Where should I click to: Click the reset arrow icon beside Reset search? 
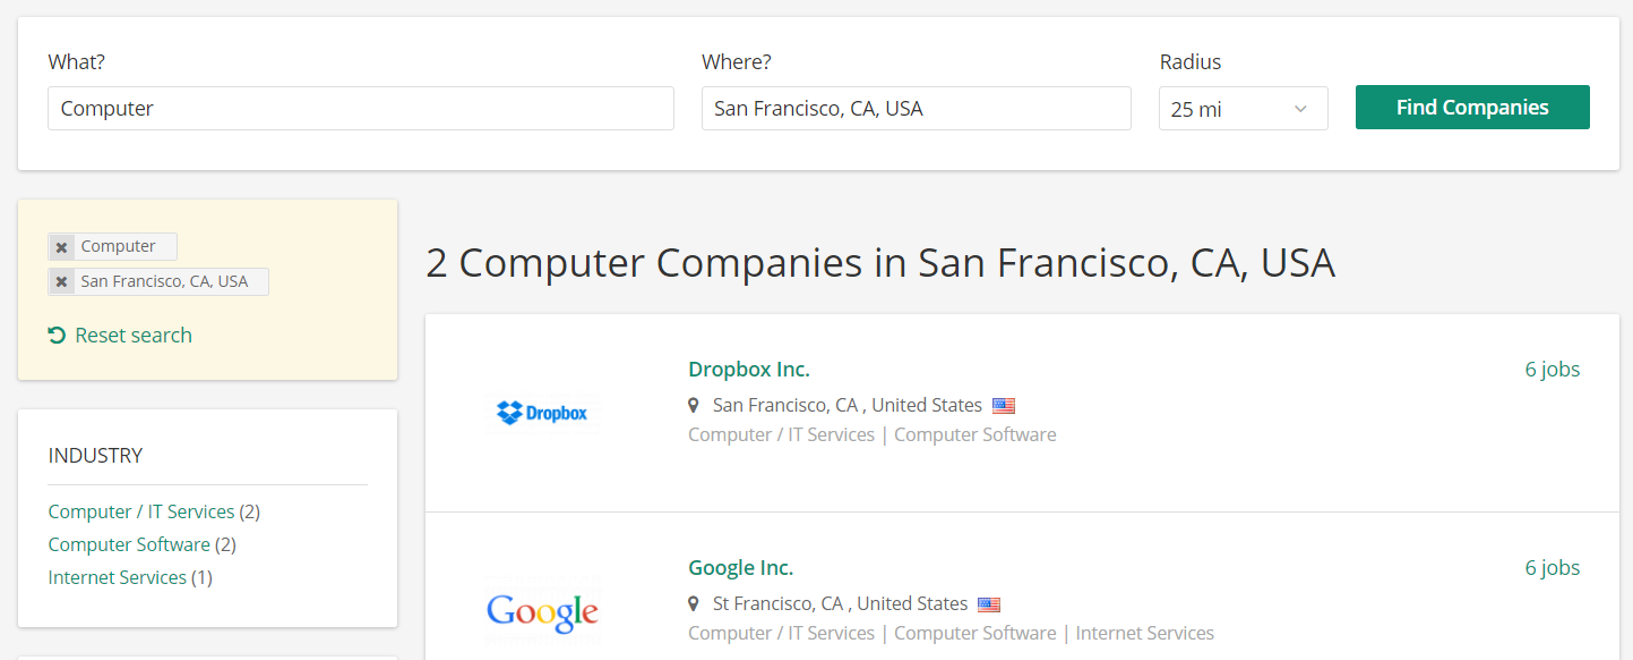tap(56, 335)
